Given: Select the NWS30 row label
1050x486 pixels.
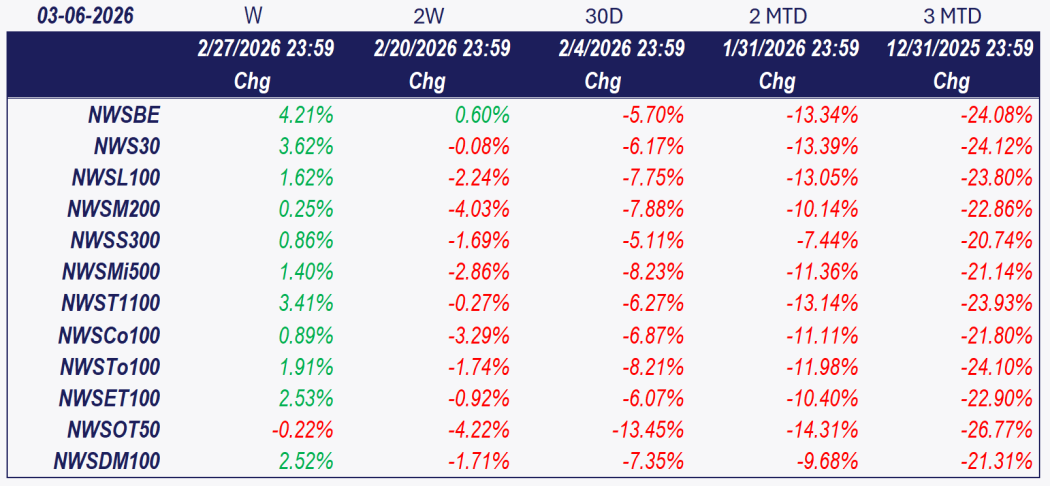Looking at the screenshot, I should point(127,146).
